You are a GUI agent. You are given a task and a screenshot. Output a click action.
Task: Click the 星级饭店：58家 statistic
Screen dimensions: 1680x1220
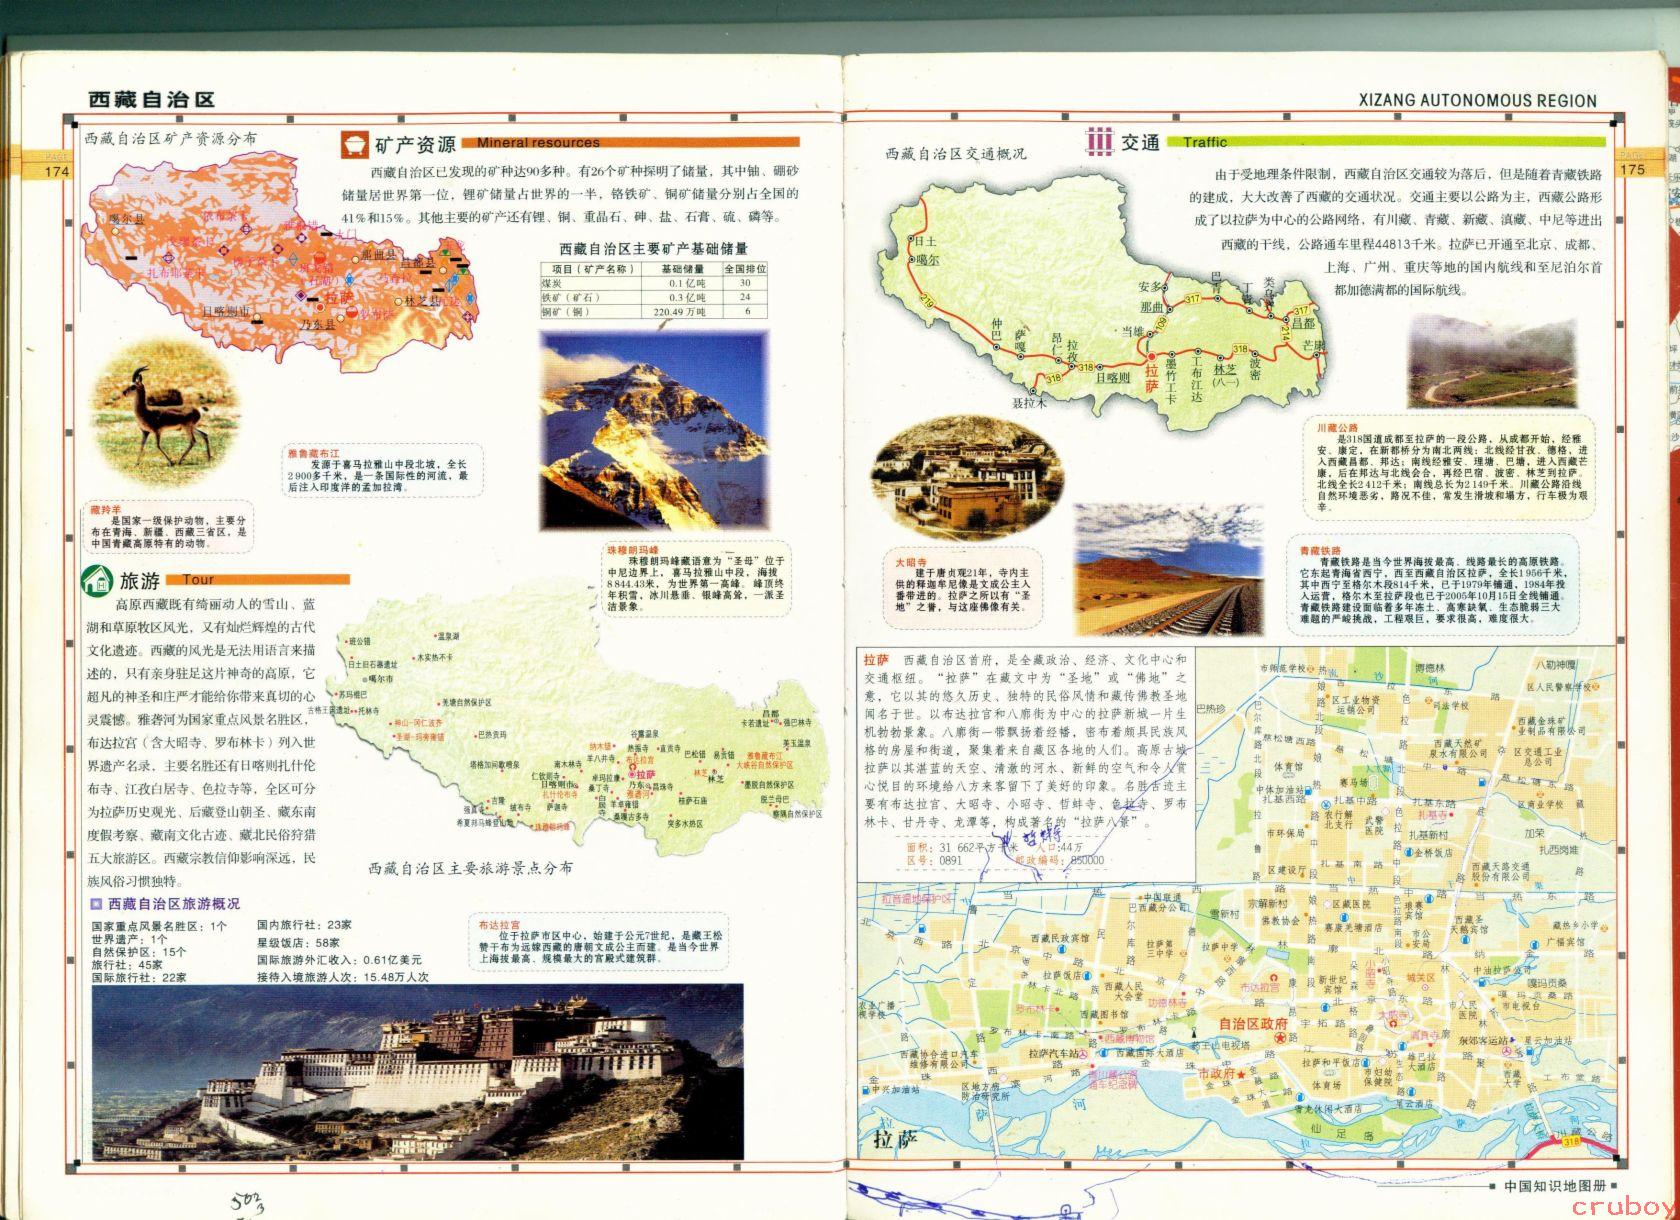[x=299, y=942]
